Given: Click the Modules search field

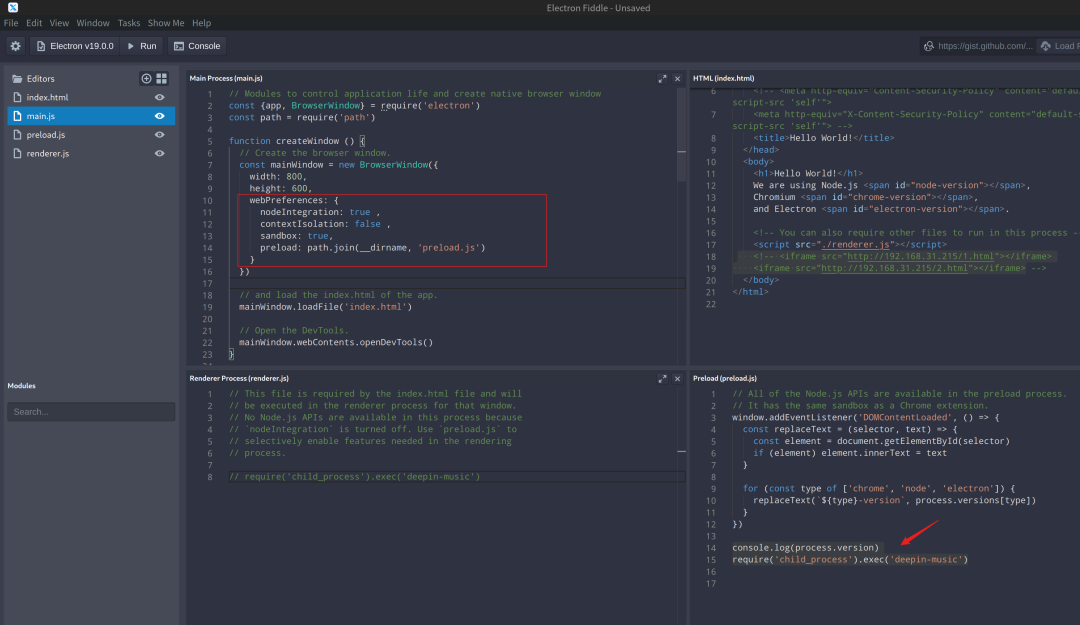Looking at the screenshot, I should [91, 411].
